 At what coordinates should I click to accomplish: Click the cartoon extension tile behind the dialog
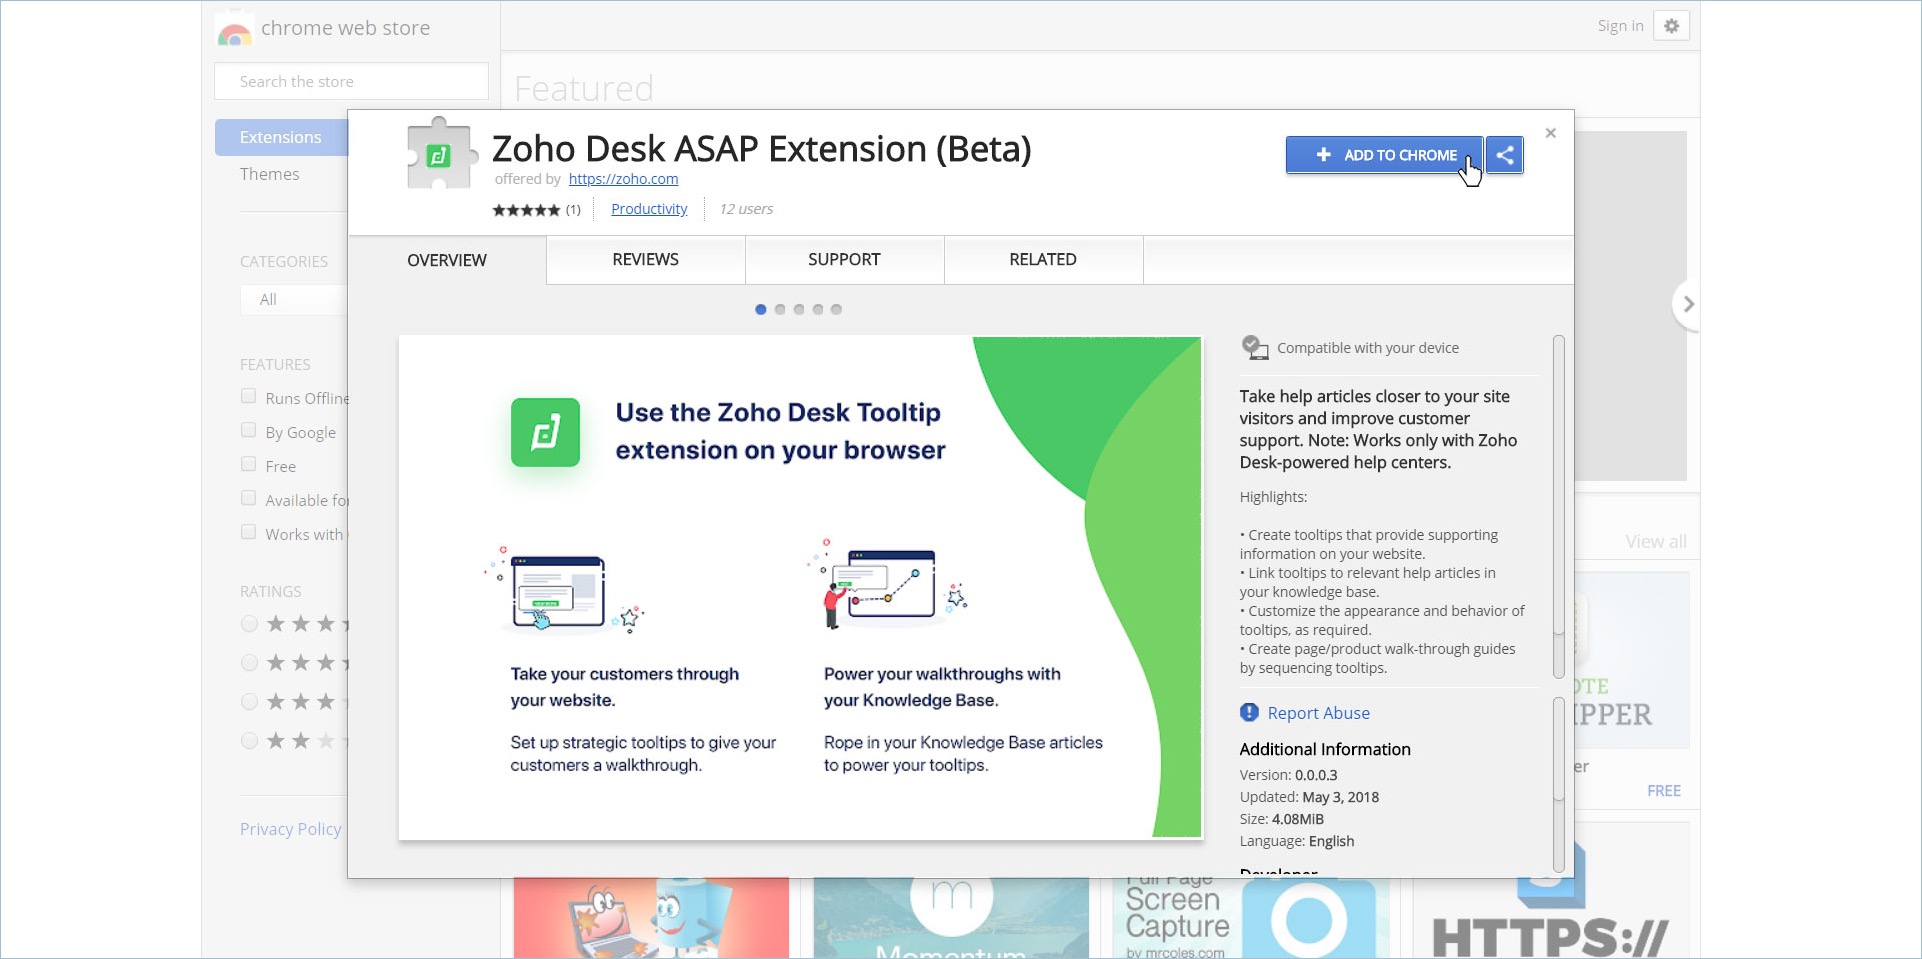pyautogui.click(x=651, y=918)
